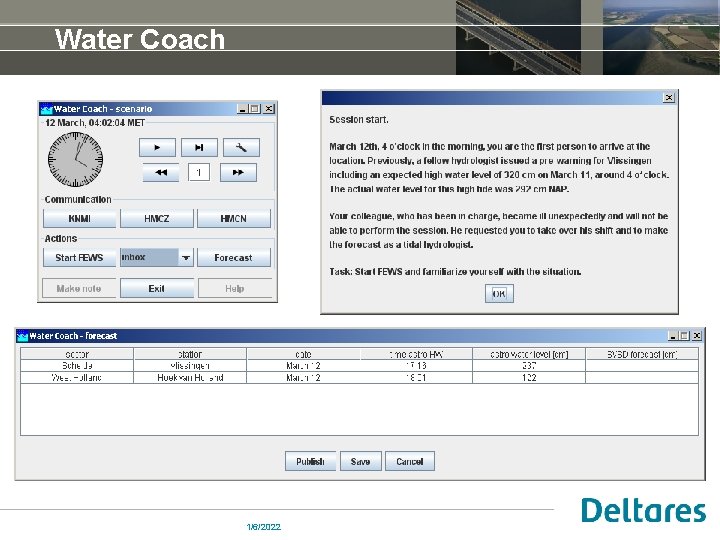The image size is (720, 540).
Task: Close the Water Coach forecast window
Action: click(697, 336)
